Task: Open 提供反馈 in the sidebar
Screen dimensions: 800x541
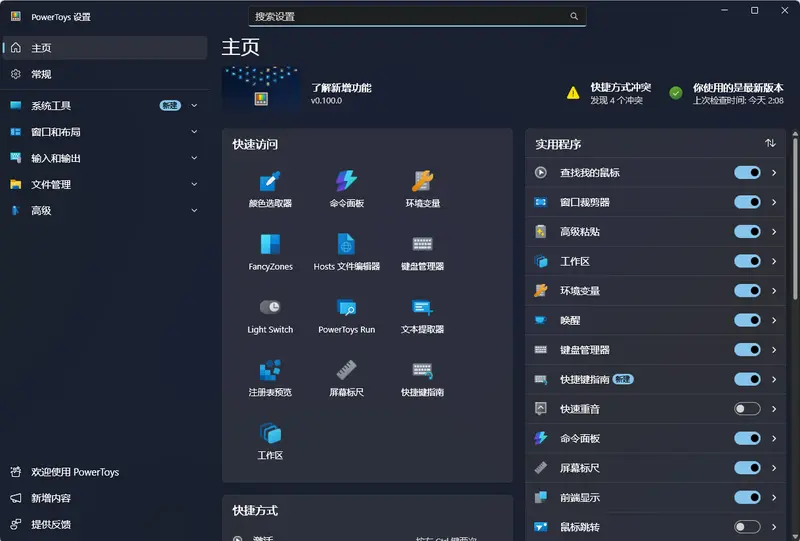Action: pyautogui.click(x=105, y=524)
